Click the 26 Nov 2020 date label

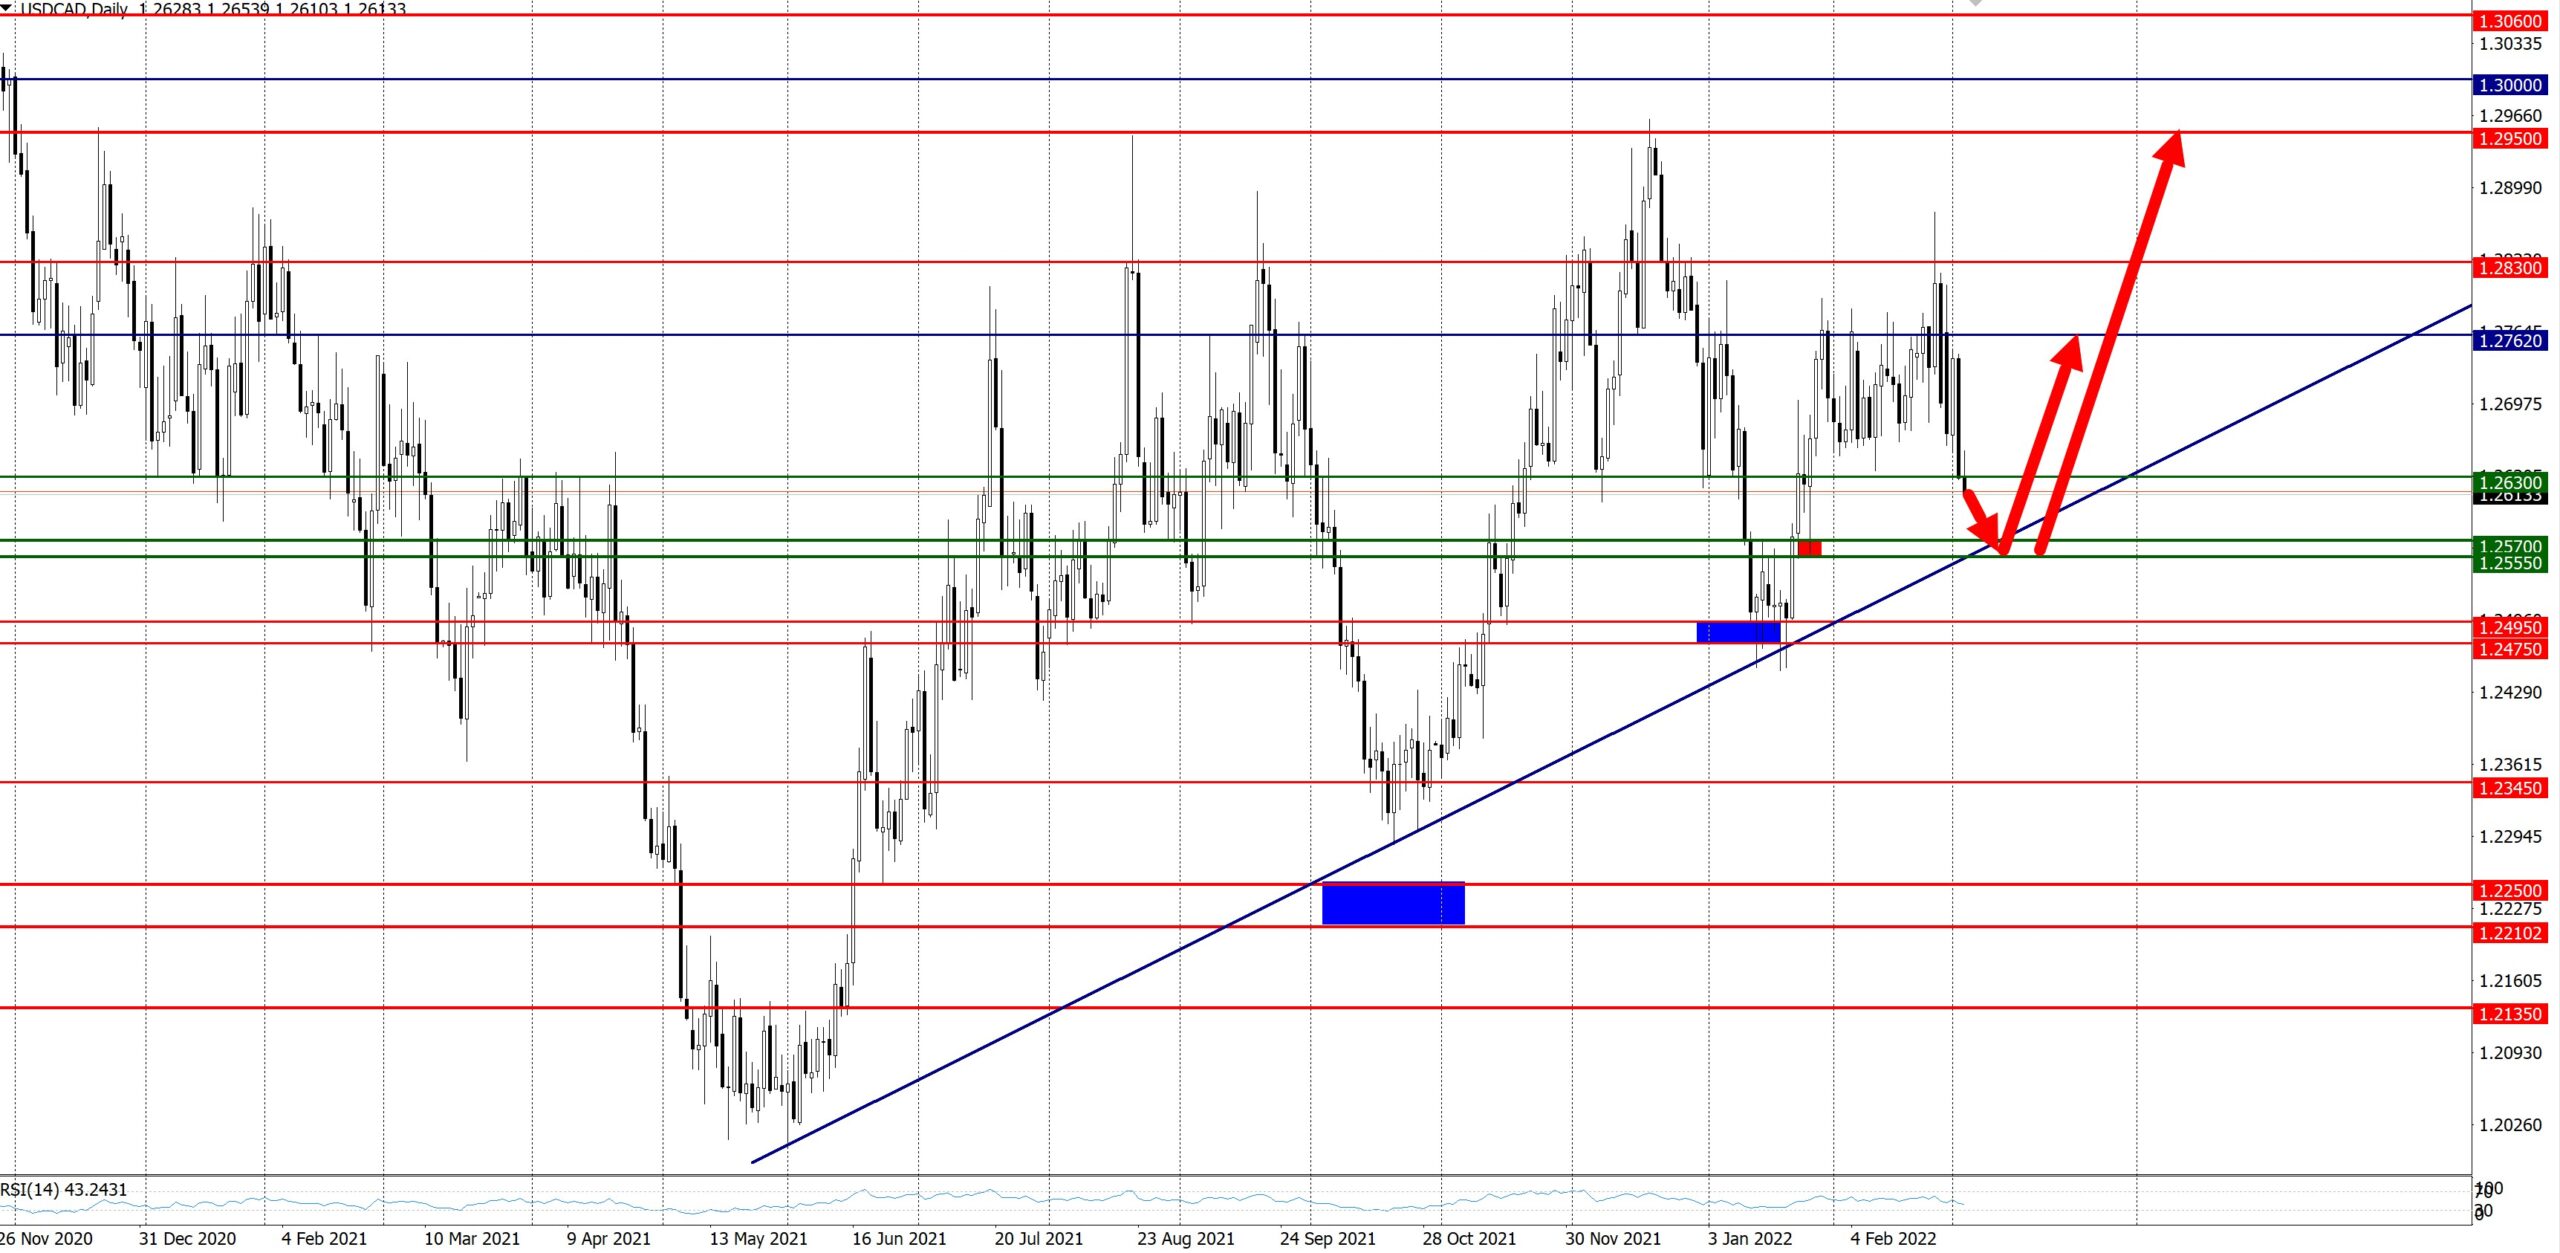coord(46,1238)
